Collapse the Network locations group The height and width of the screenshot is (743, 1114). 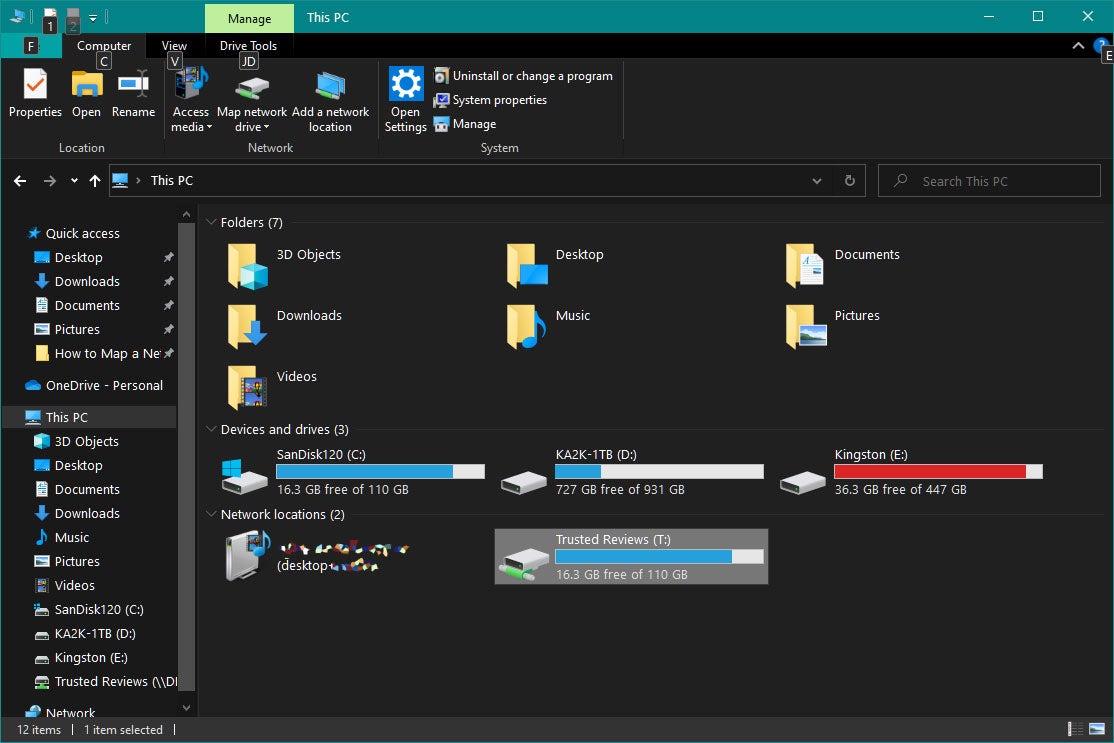211,514
